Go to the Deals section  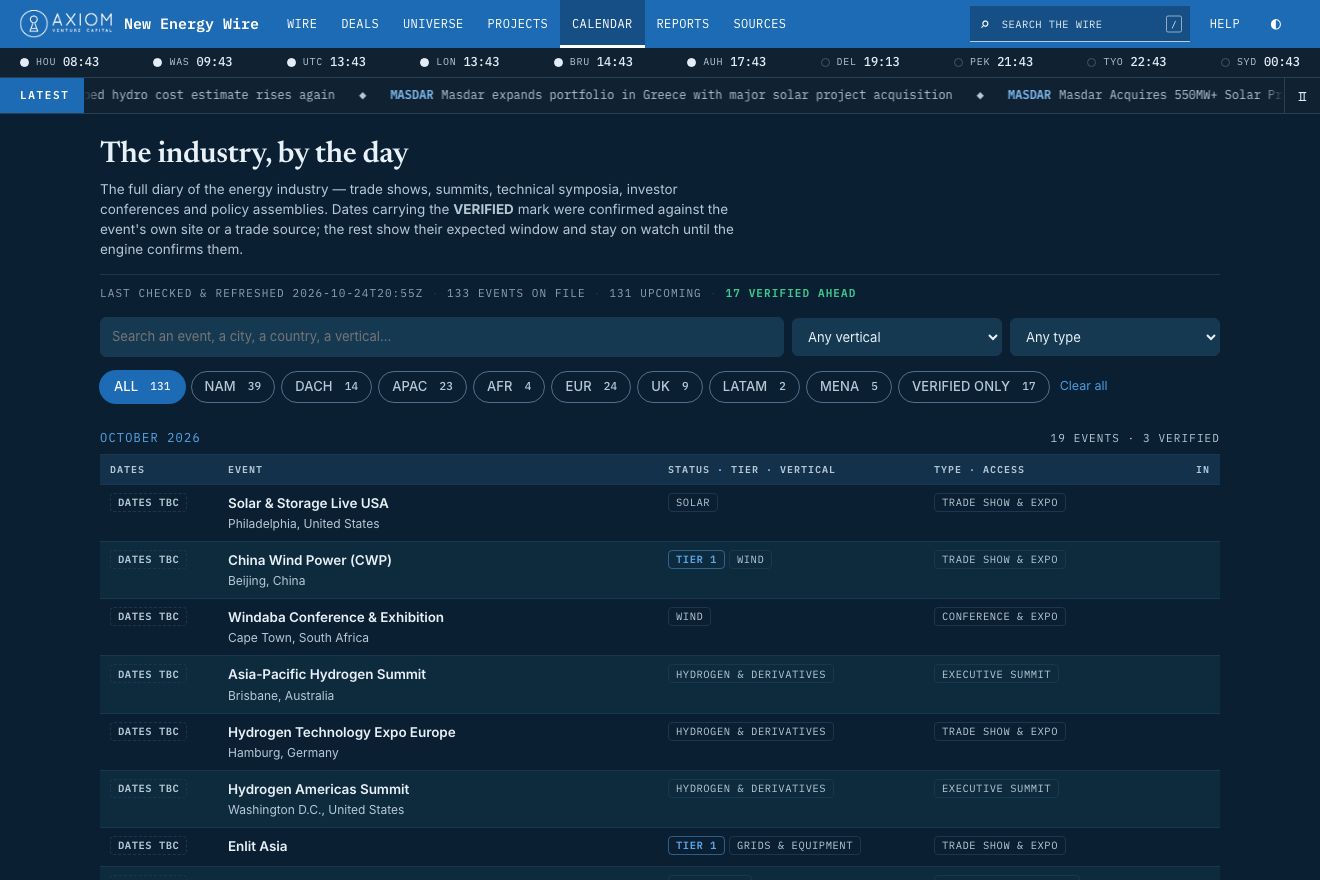click(x=360, y=24)
